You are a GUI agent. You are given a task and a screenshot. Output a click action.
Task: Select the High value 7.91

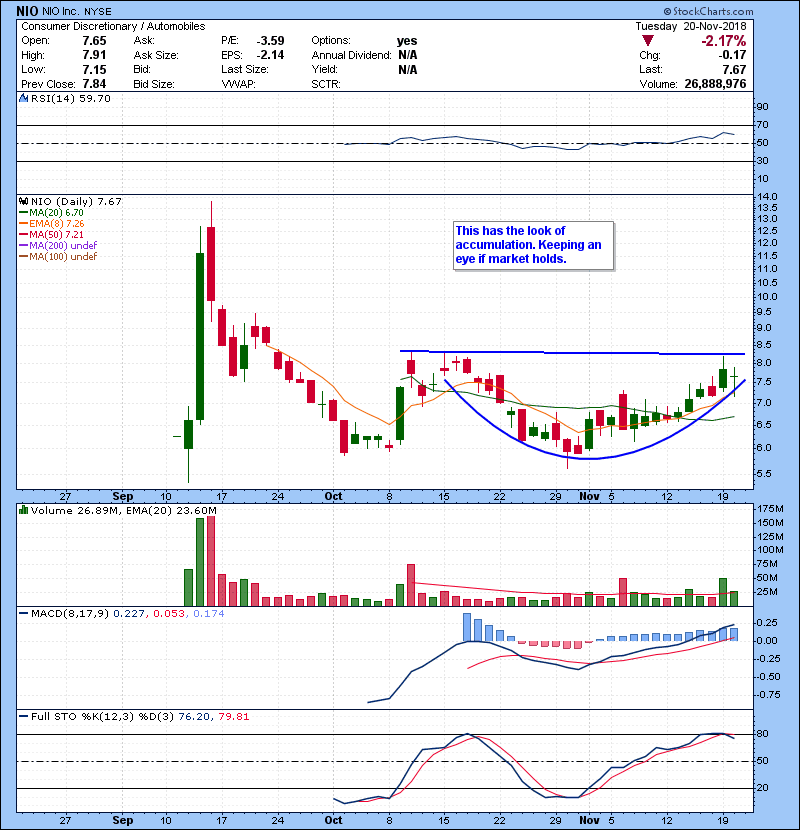click(x=94, y=55)
